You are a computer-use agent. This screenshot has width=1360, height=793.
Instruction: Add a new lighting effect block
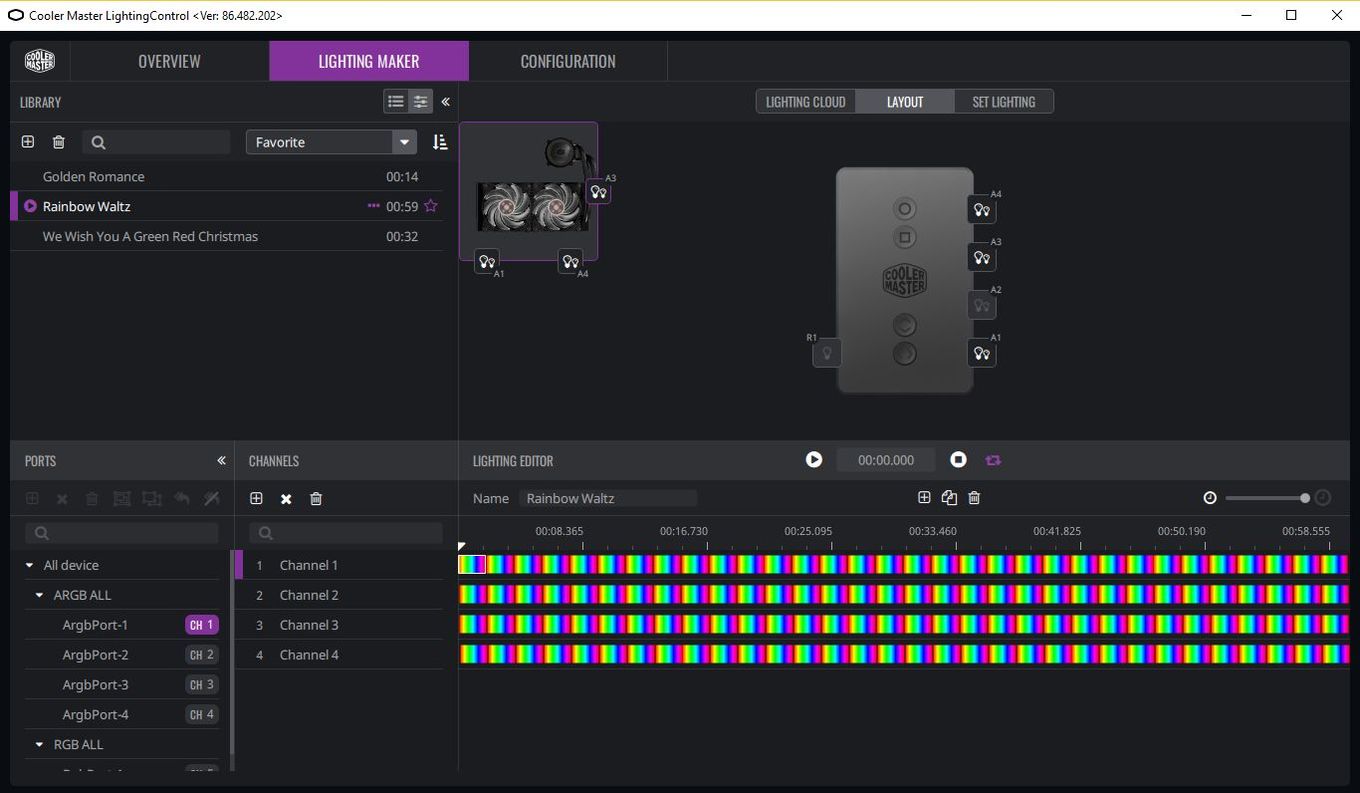[x=924, y=497]
